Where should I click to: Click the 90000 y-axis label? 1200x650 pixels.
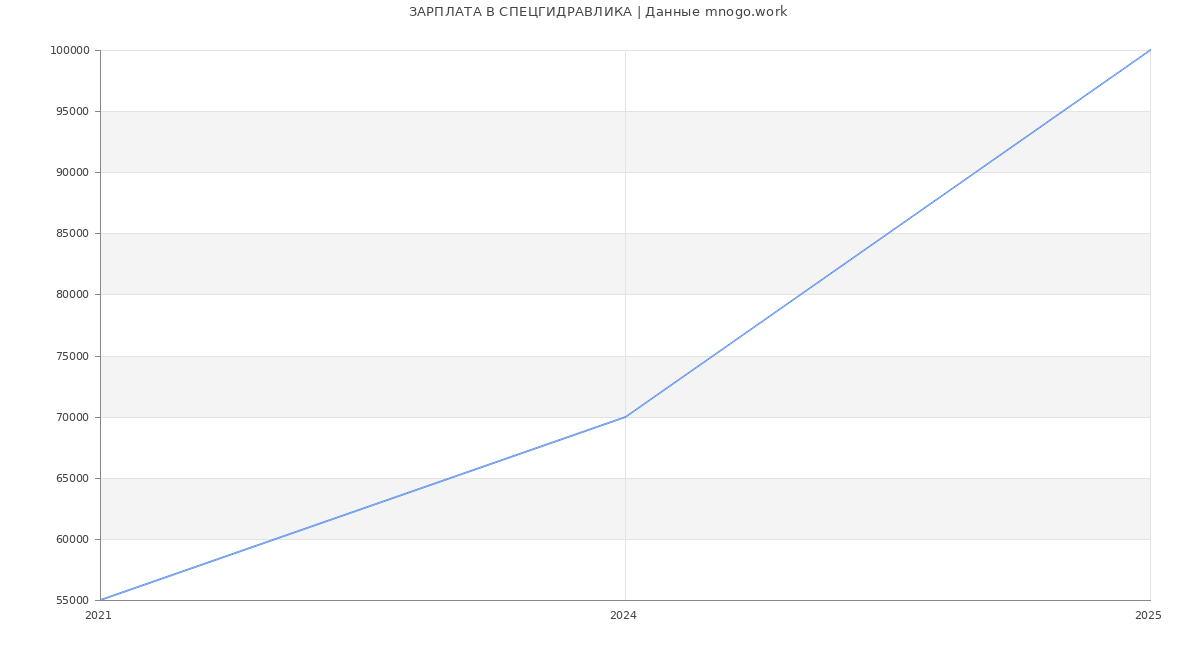point(72,172)
